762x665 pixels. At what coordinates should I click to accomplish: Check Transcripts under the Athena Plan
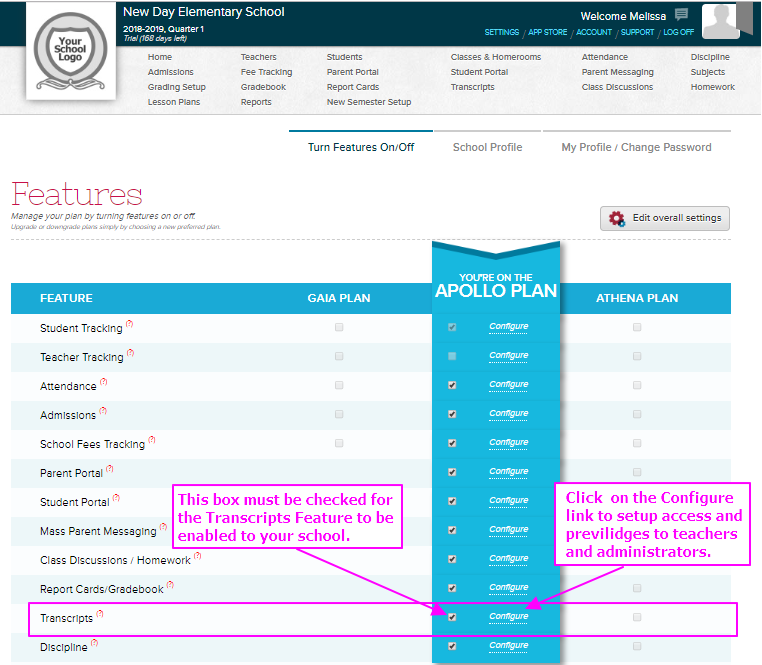pos(637,617)
